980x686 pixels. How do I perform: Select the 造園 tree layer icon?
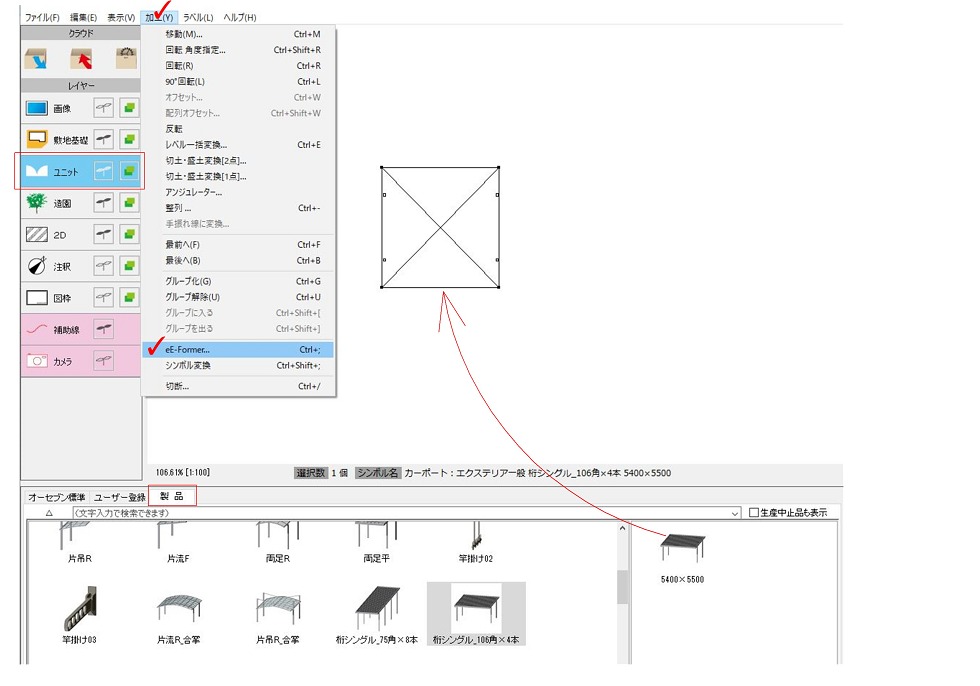click(37, 202)
